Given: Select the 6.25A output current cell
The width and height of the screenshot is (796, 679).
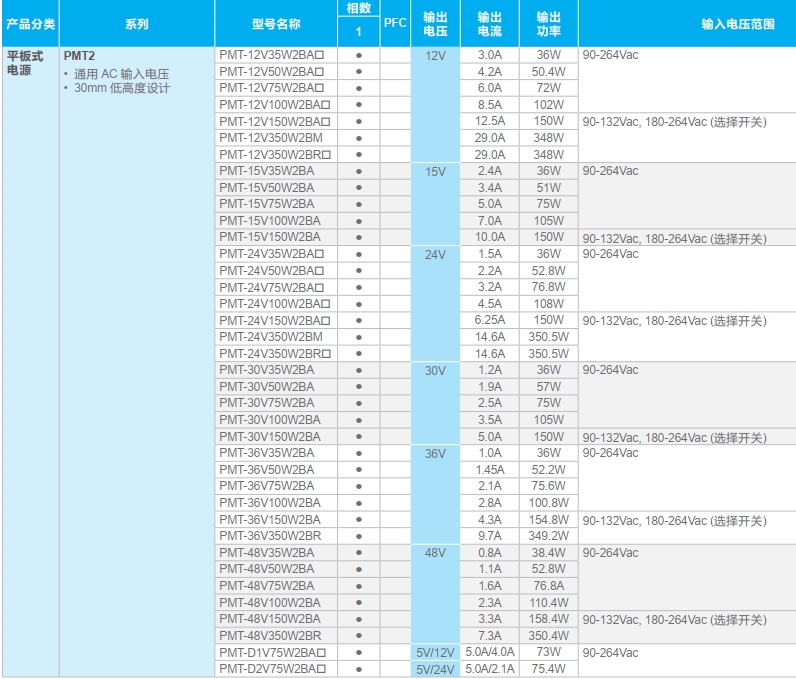Looking at the screenshot, I should (x=490, y=320).
